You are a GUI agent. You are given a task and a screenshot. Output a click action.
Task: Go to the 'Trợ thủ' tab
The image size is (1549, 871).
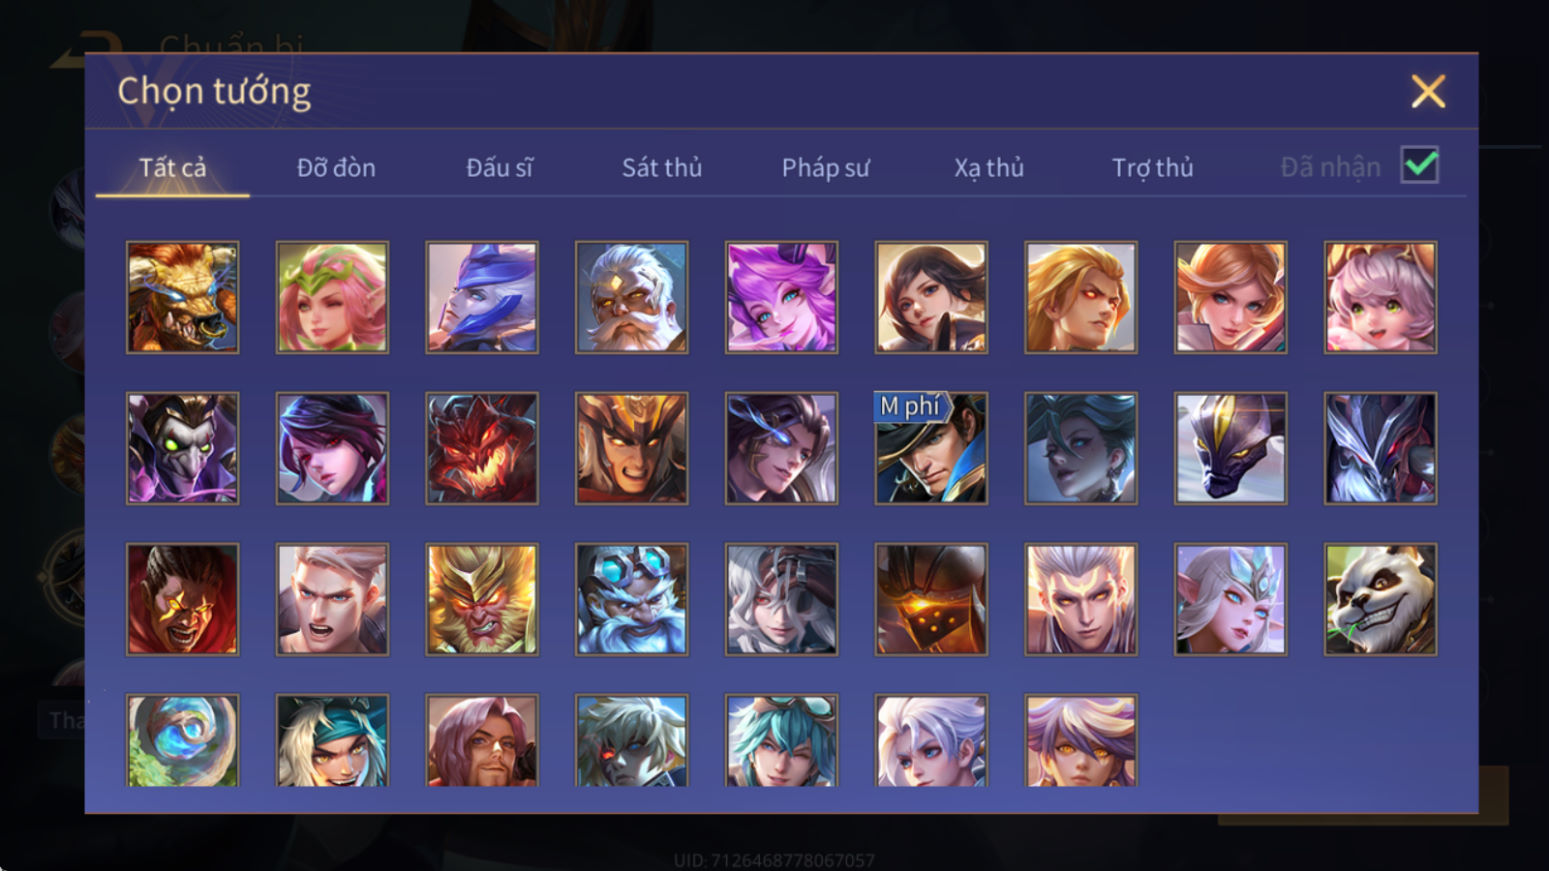tap(1153, 167)
